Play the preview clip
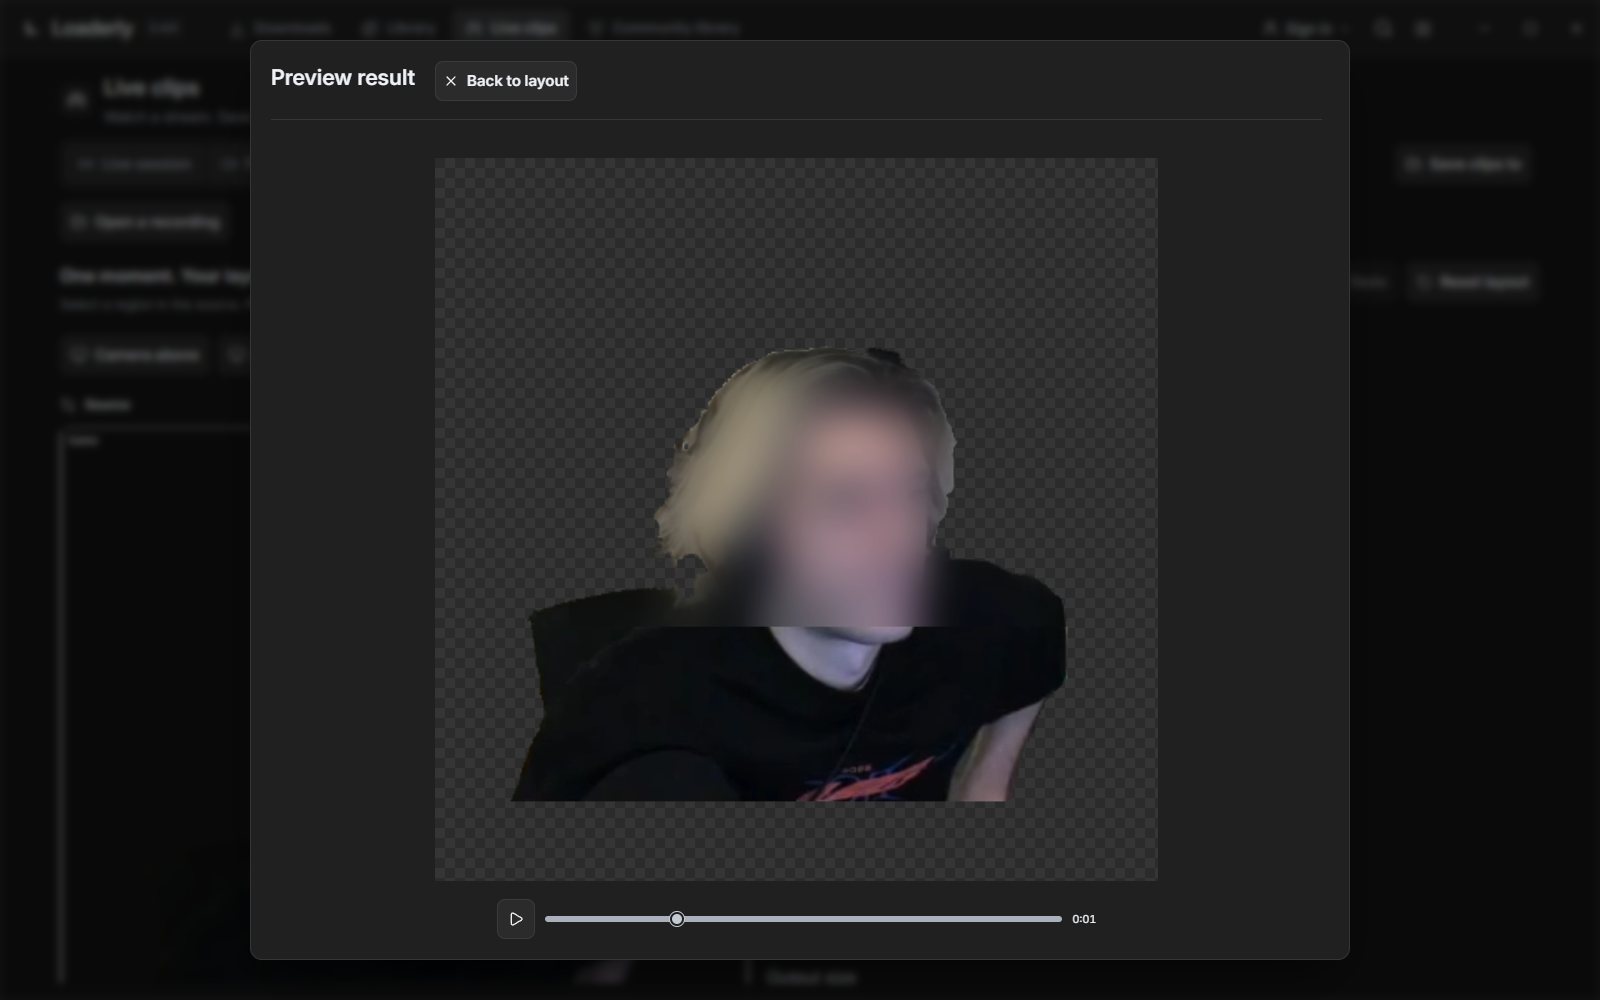The height and width of the screenshot is (1000, 1600). pyautogui.click(x=516, y=919)
